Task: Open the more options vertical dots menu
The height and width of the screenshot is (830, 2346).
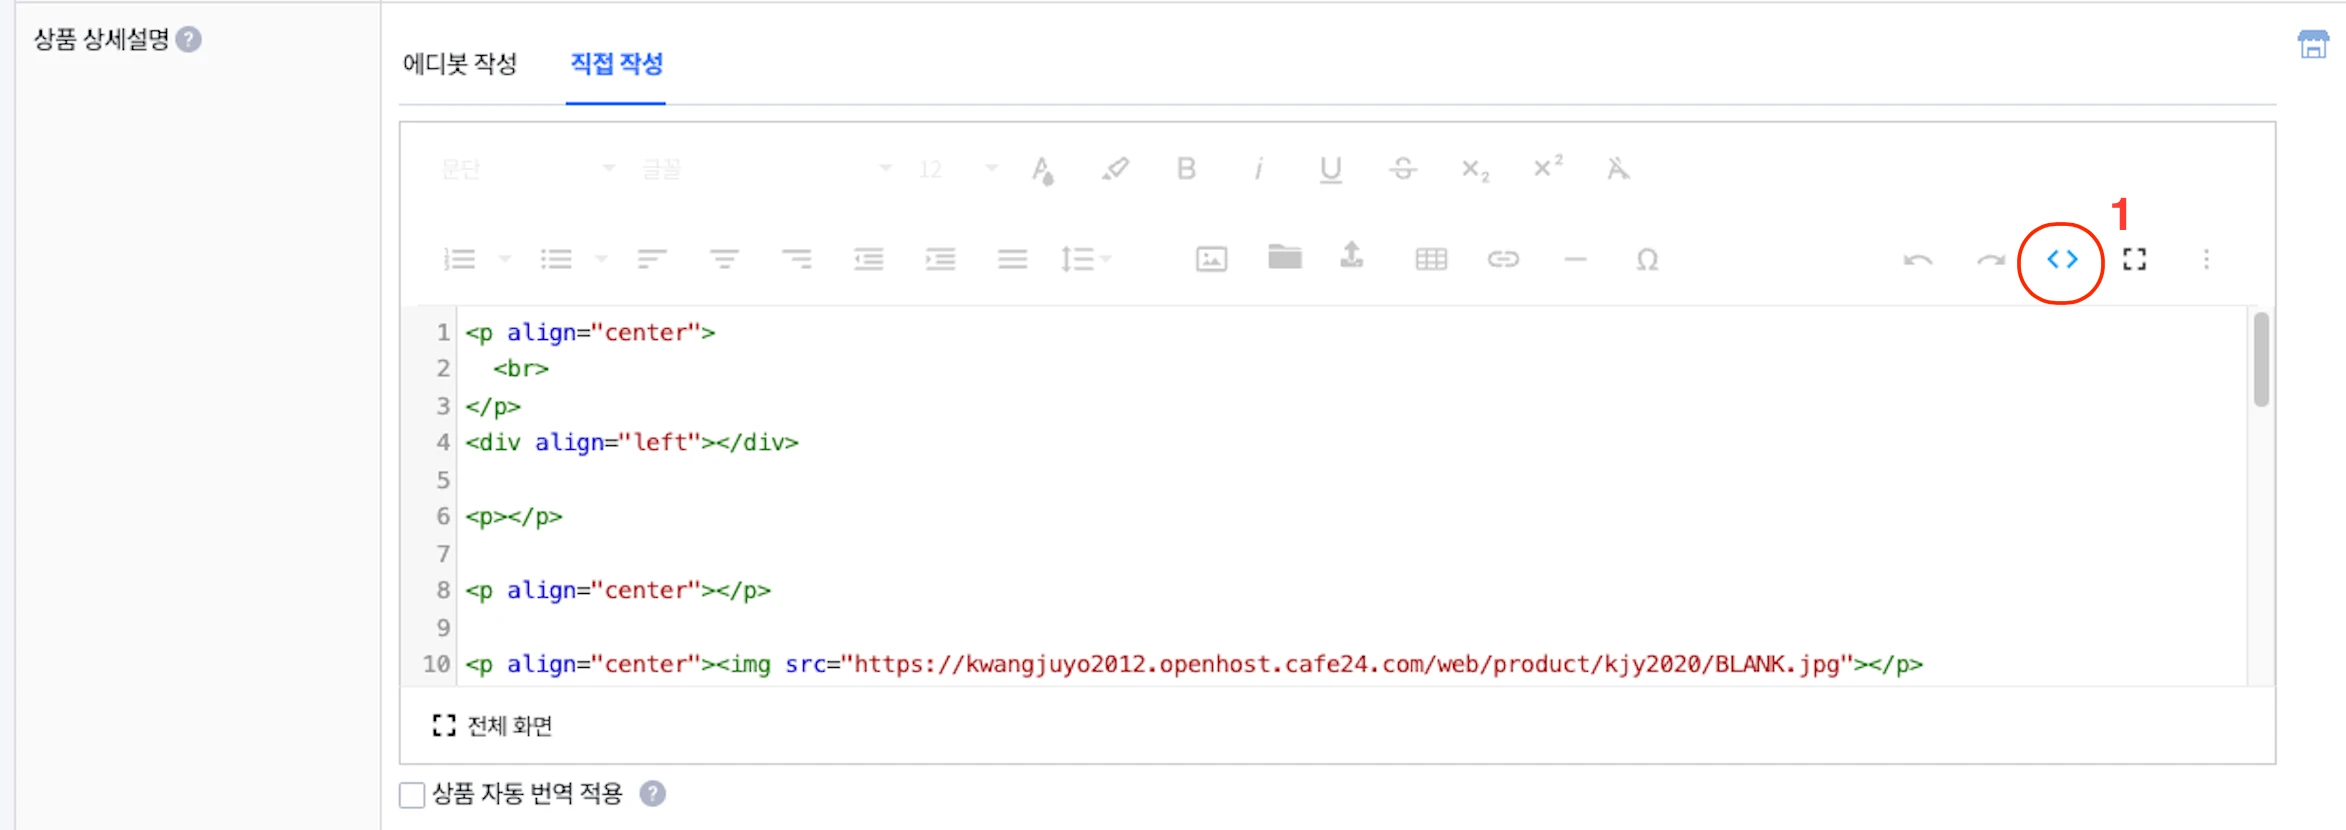Action: pos(2206,260)
